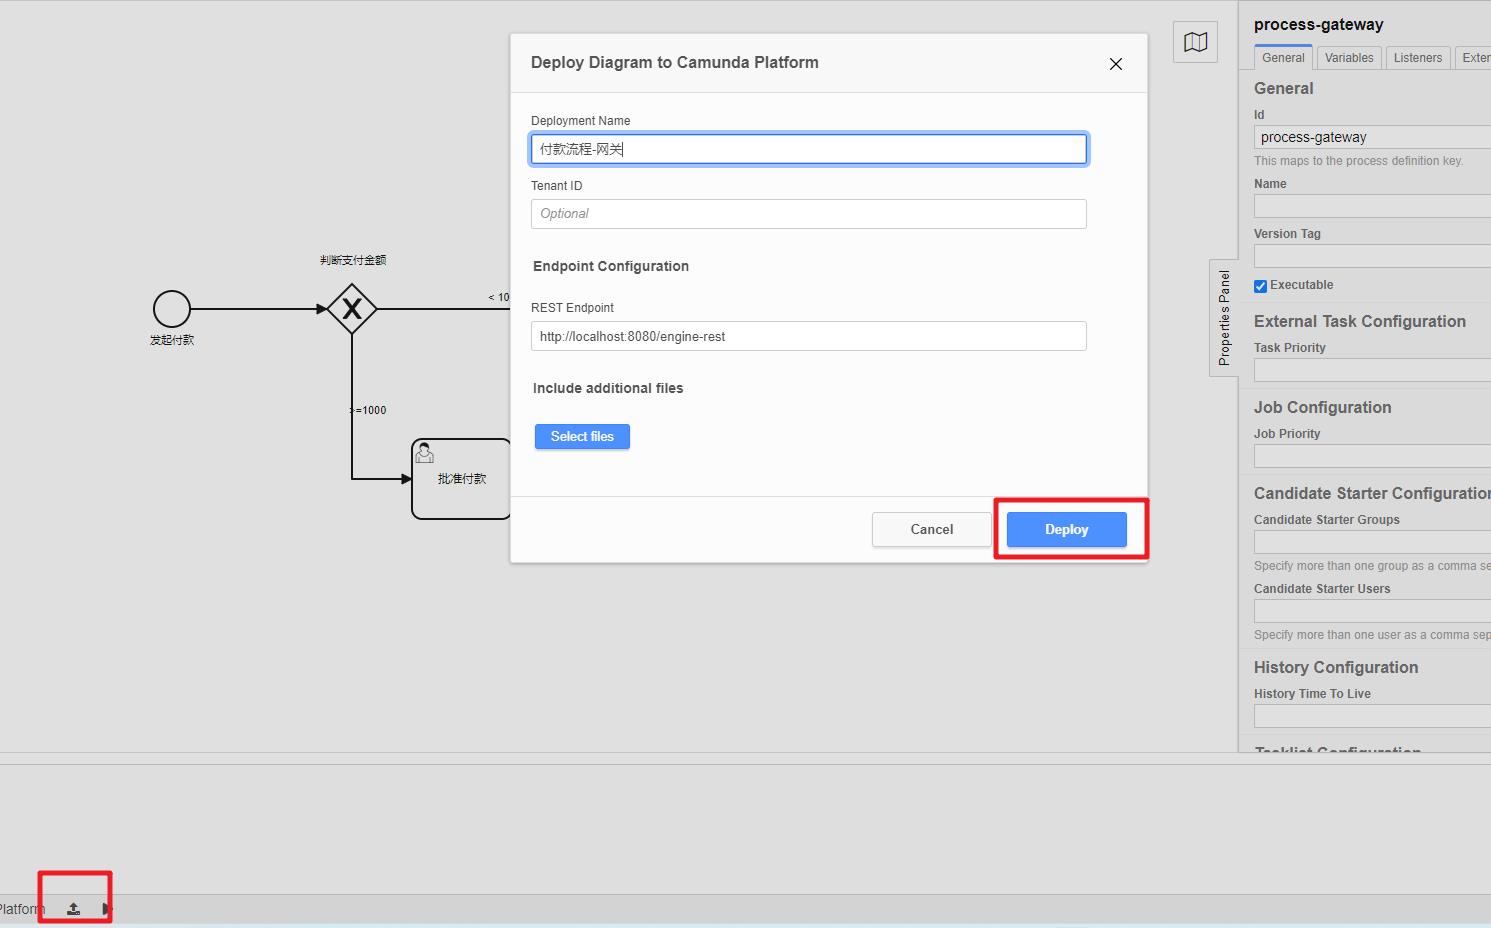This screenshot has height=928, width=1491.
Task: Click the Deploy button
Action: coord(1067,530)
